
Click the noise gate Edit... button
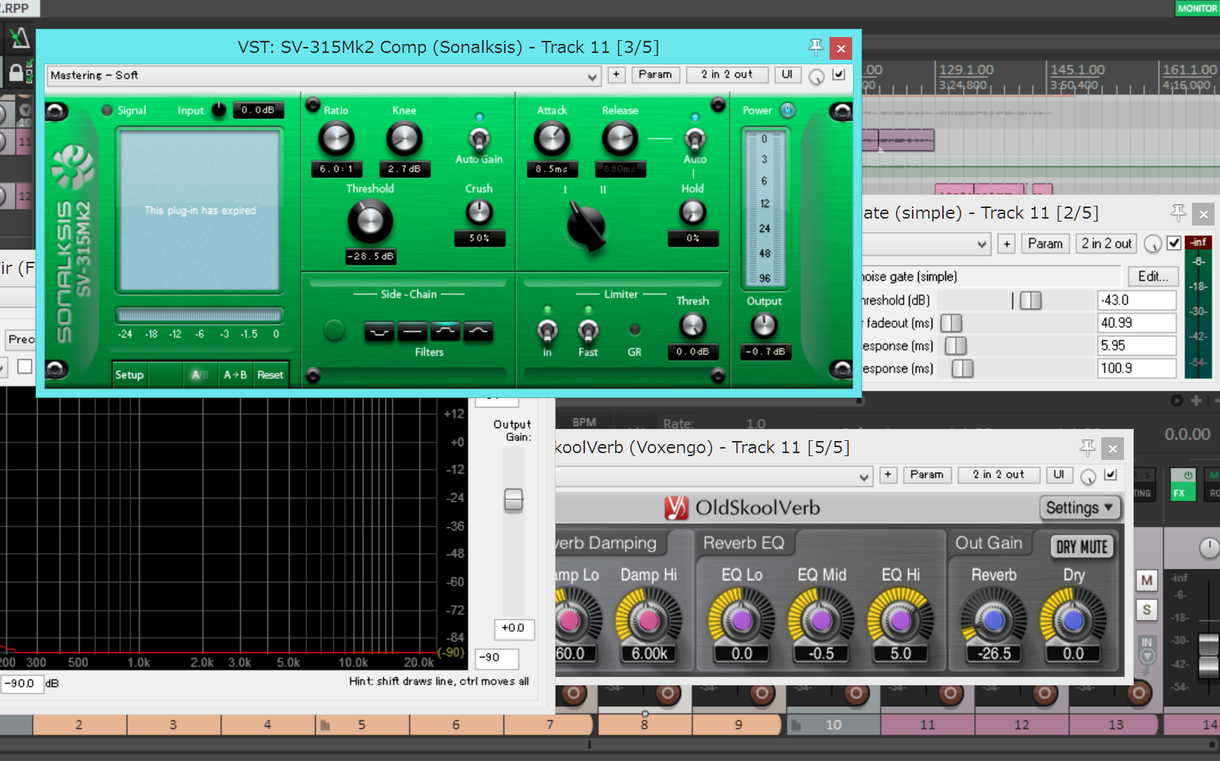[x=1153, y=277]
